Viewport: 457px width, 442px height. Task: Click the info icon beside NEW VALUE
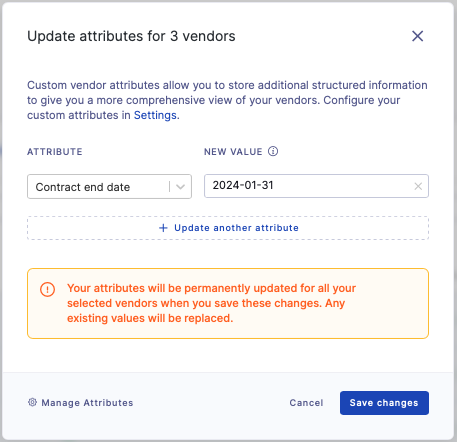(273, 151)
